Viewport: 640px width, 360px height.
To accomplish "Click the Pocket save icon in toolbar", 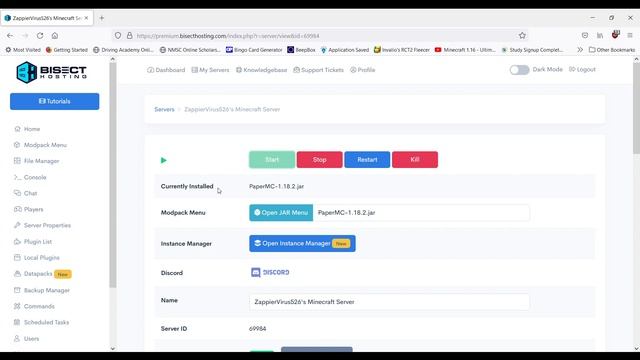I will 585,36.
